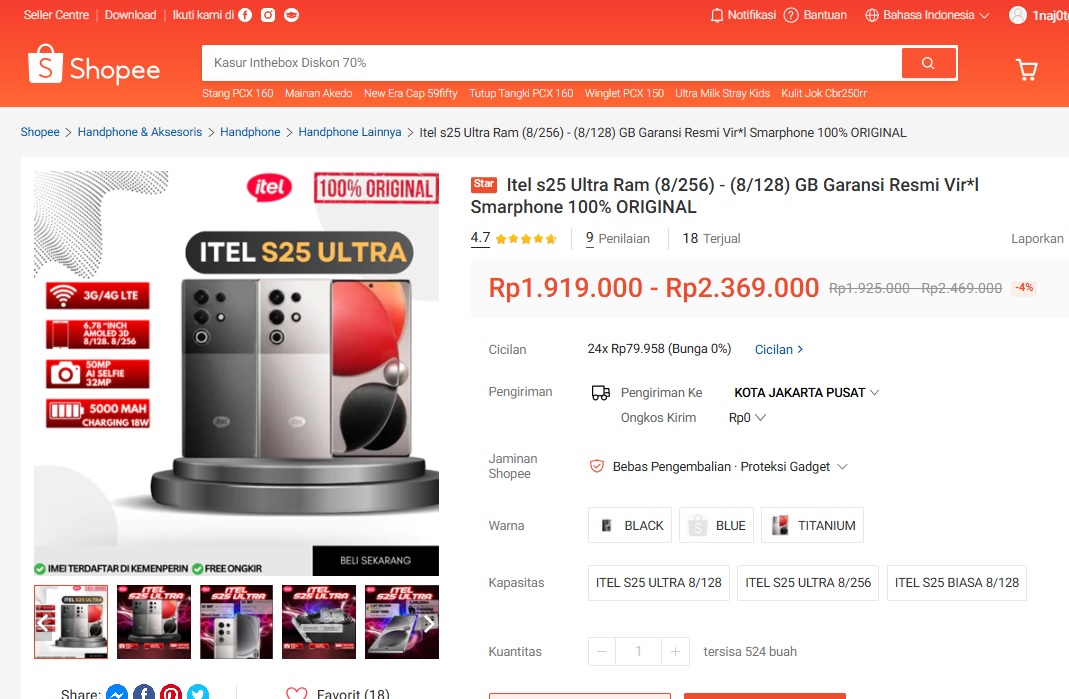Add product to favorites with heart icon
This screenshot has width=1069, height=699.
[x=297, y=693]
